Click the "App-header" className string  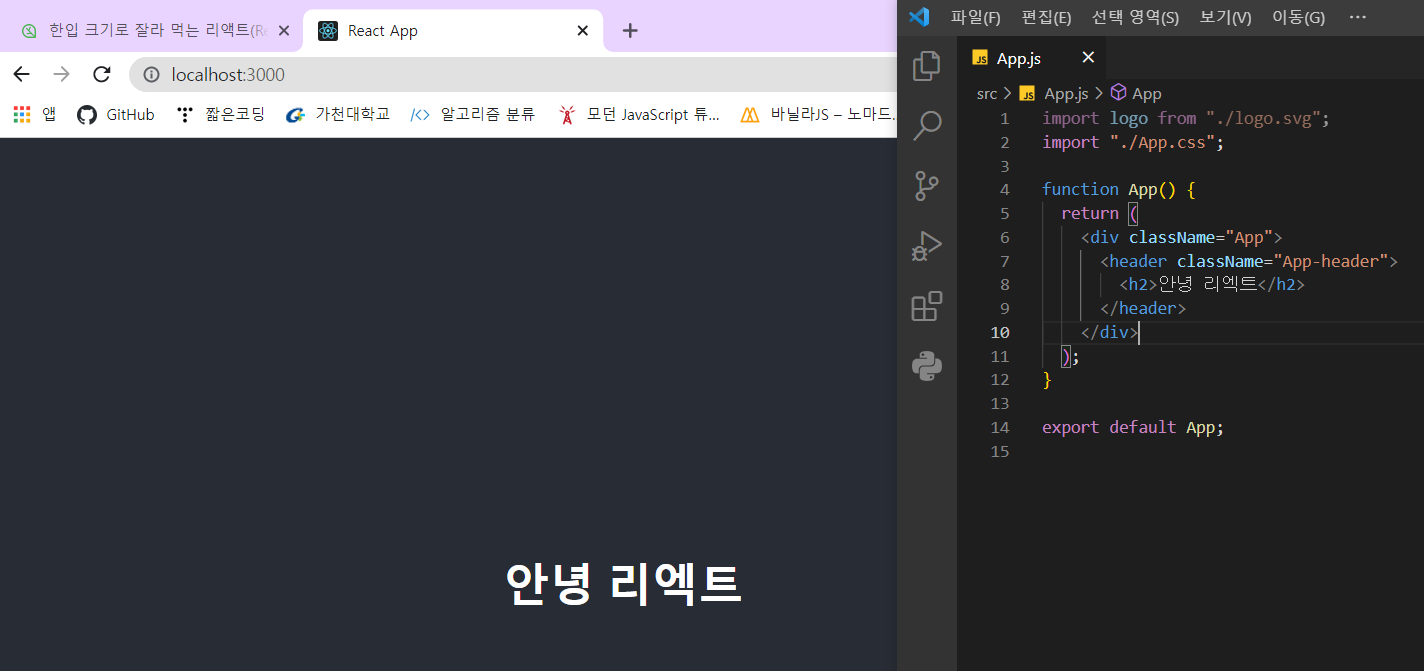[1329, 261]
